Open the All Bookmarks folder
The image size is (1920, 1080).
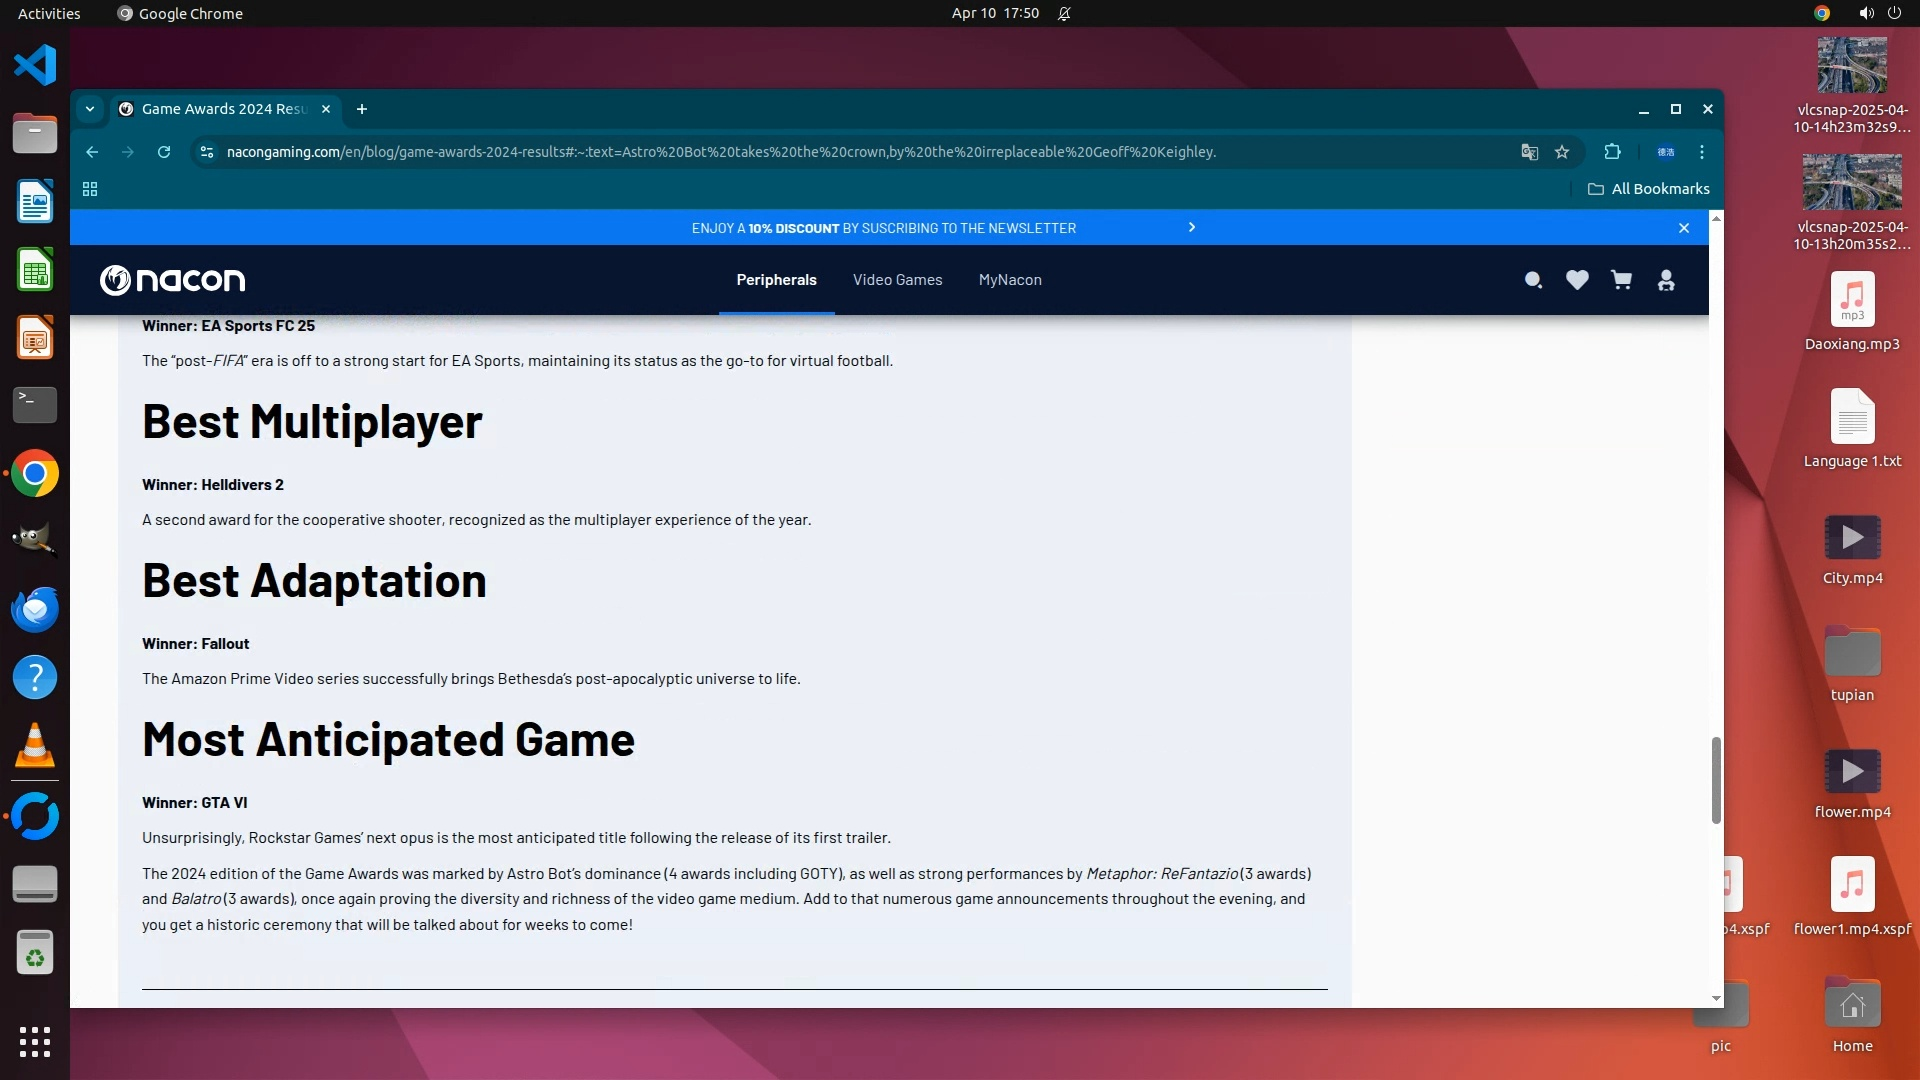point(1648,189)
